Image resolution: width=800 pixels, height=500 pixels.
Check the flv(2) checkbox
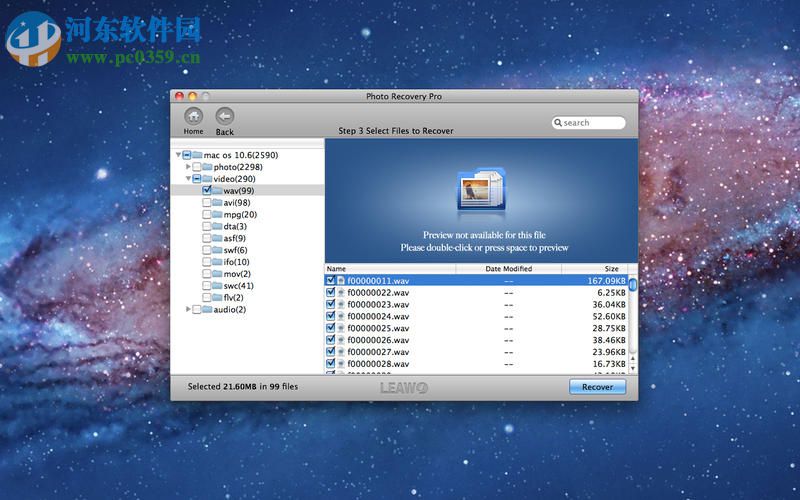click(x=207, y=297)
